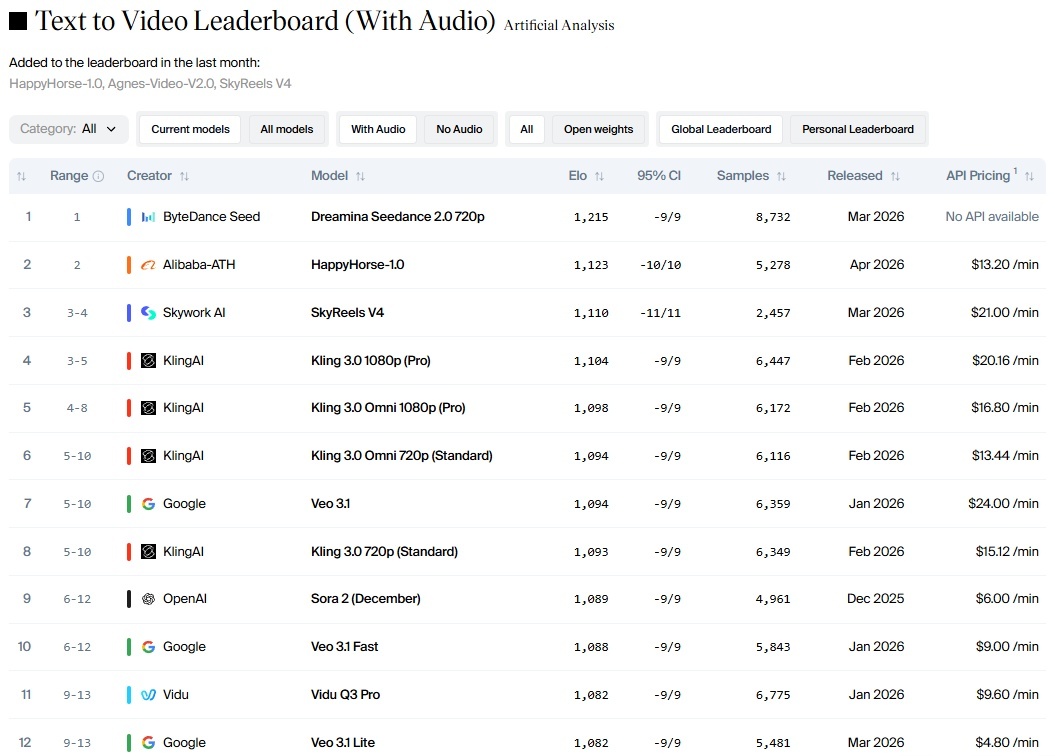Click the Alibaba-ATH logo icon
The height and width of the screenshot is (756, 1055).
click(x=148, y=265)
